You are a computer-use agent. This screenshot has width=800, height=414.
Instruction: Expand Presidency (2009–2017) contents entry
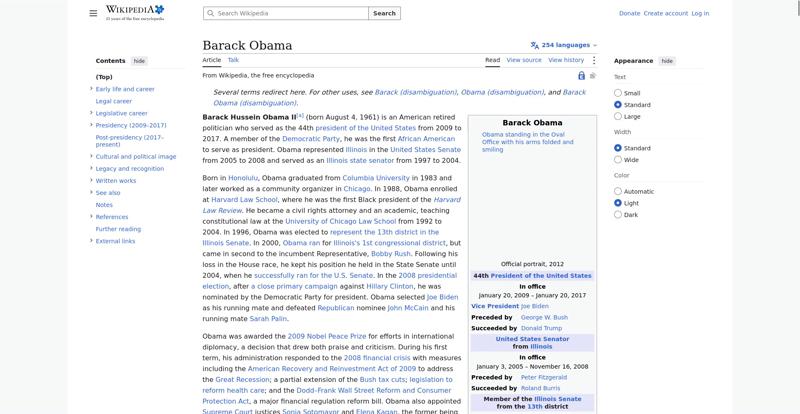pyautogui.click(x=91, y=125)
